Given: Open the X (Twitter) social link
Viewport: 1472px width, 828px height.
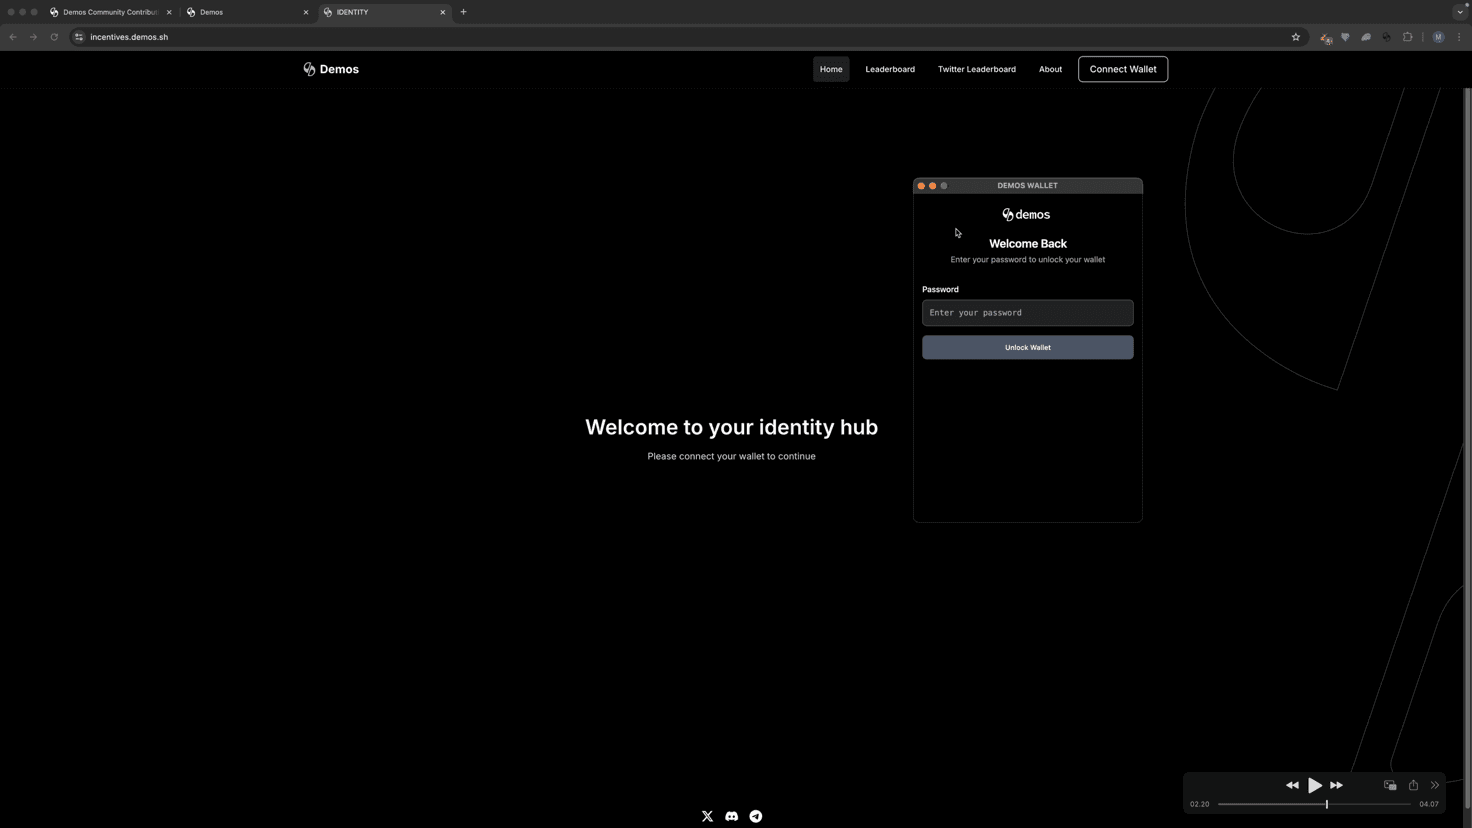Looking at the screenshot, I should click(707, 816).
